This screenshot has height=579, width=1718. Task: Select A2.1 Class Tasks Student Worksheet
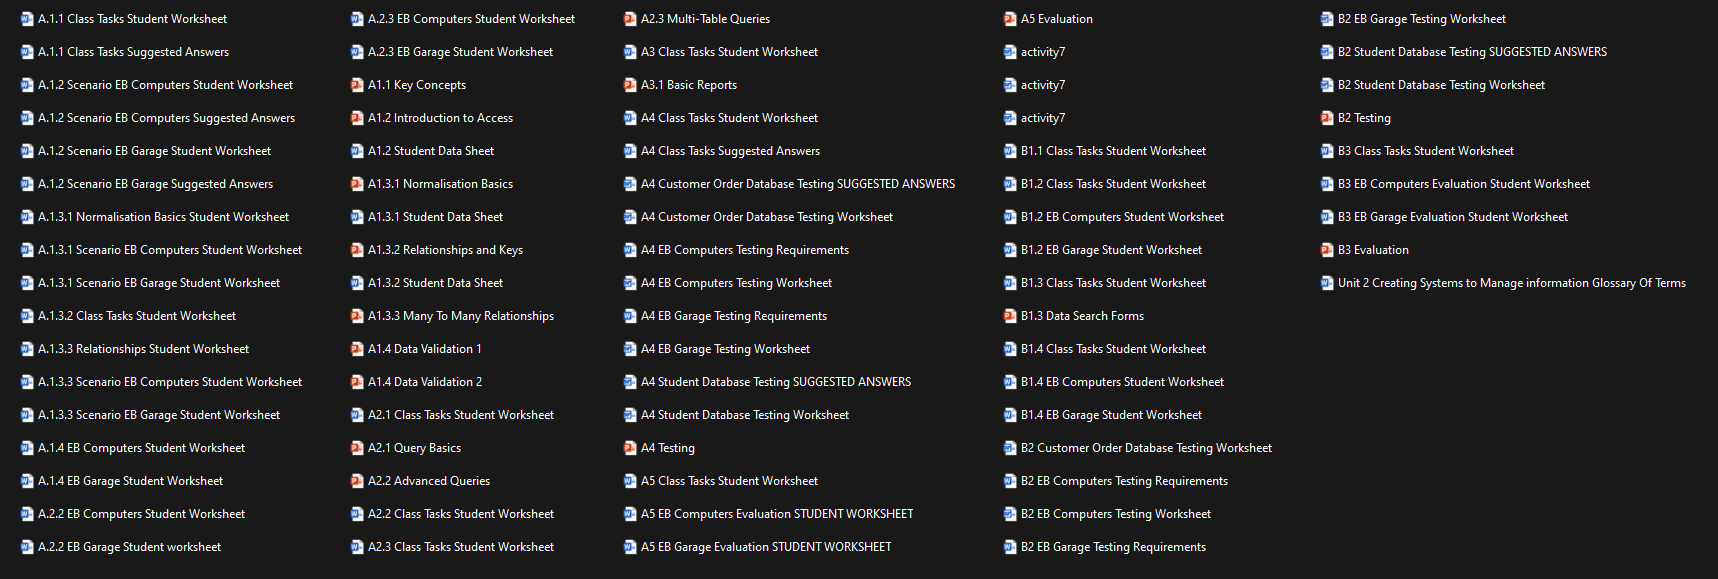(461, 415)
